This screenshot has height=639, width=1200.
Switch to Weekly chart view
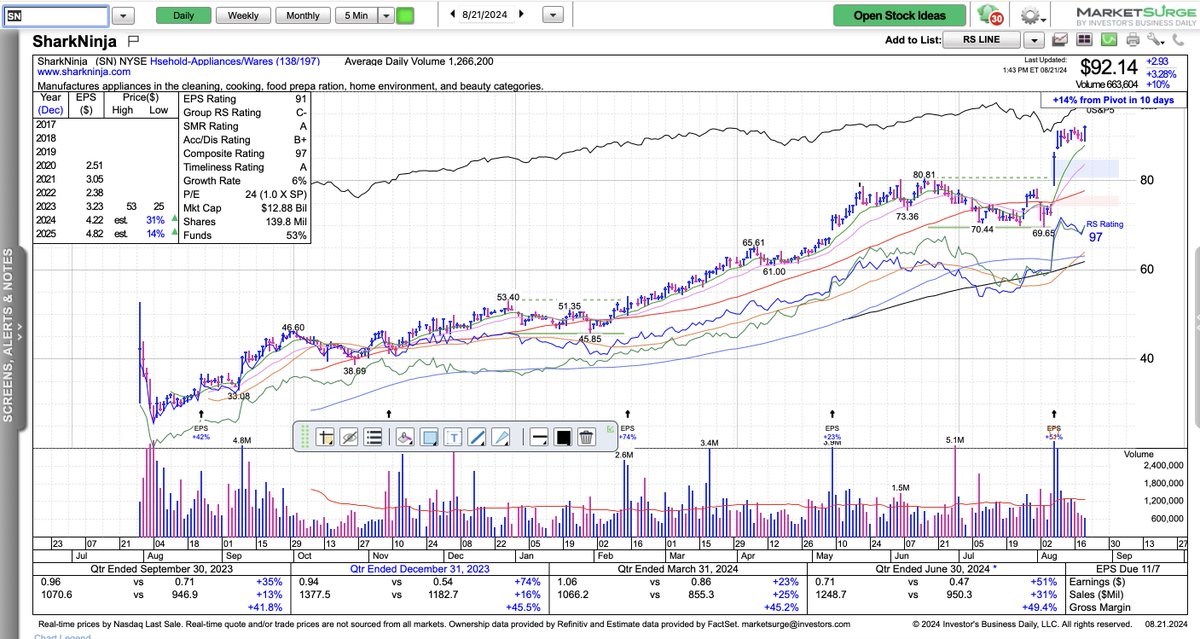point(243,15)
